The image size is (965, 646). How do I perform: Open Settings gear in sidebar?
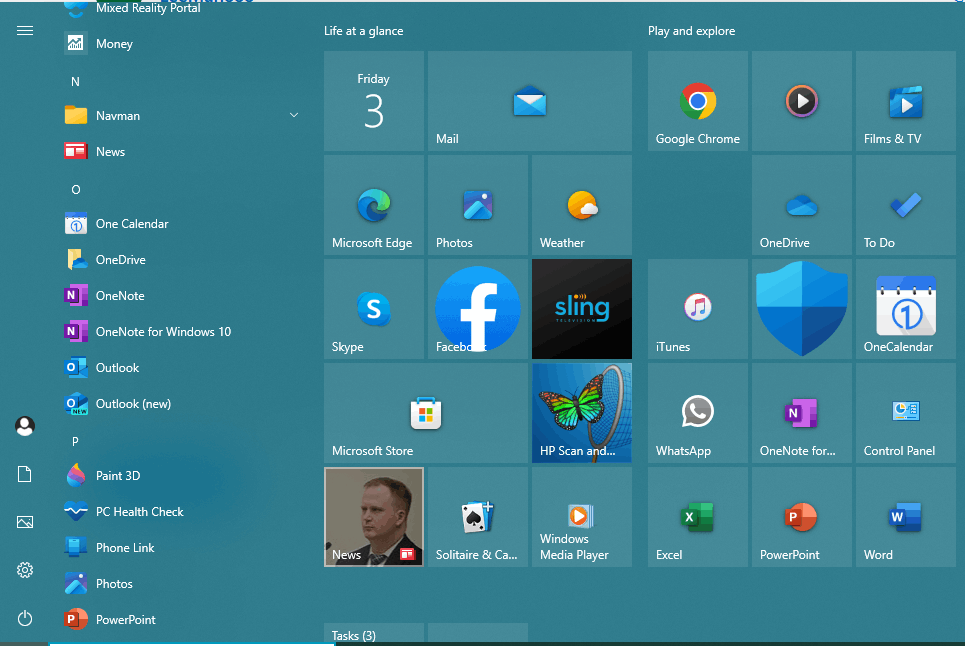coord(25,570)
